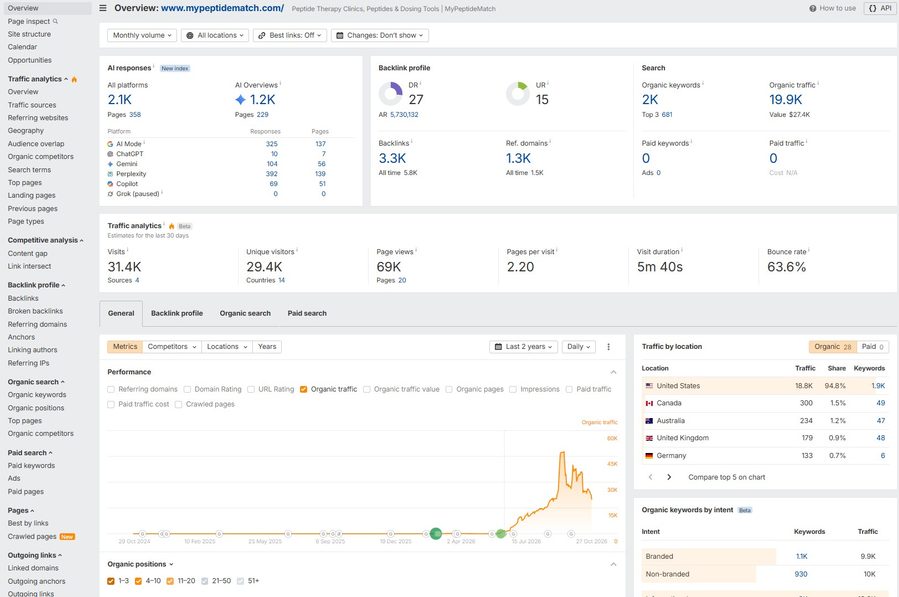Click AI Overviews sparkle icon

240,100
